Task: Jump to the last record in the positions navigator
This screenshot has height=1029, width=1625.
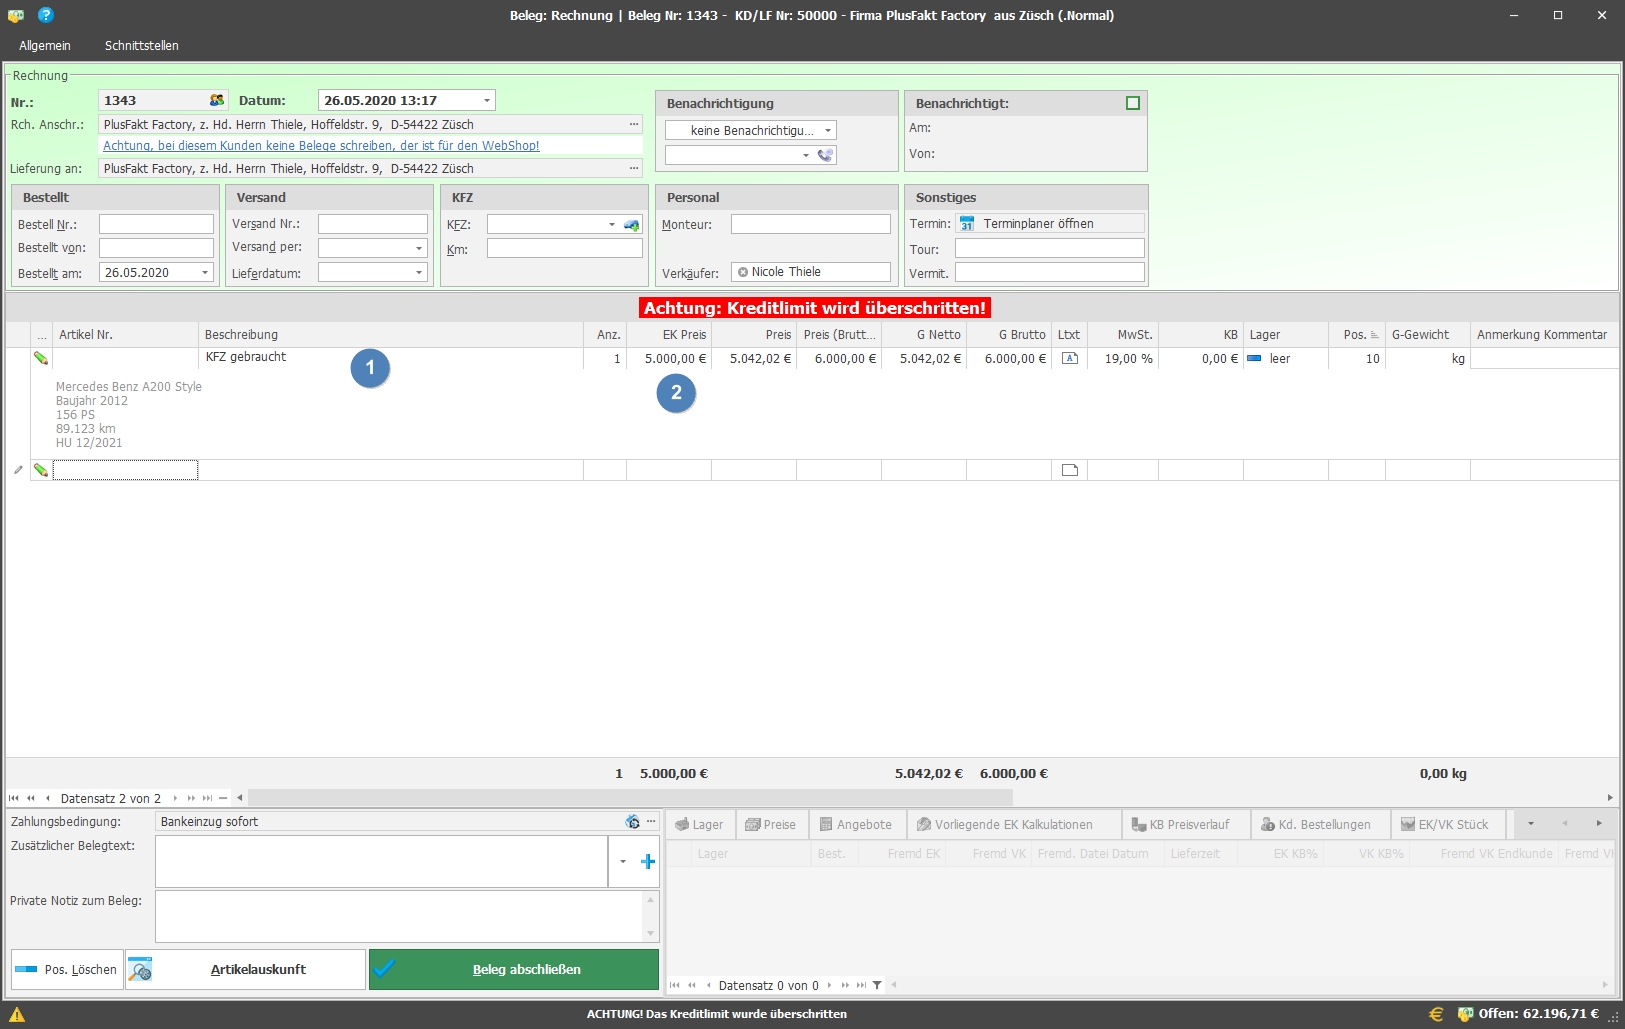Action: point(207,798)
